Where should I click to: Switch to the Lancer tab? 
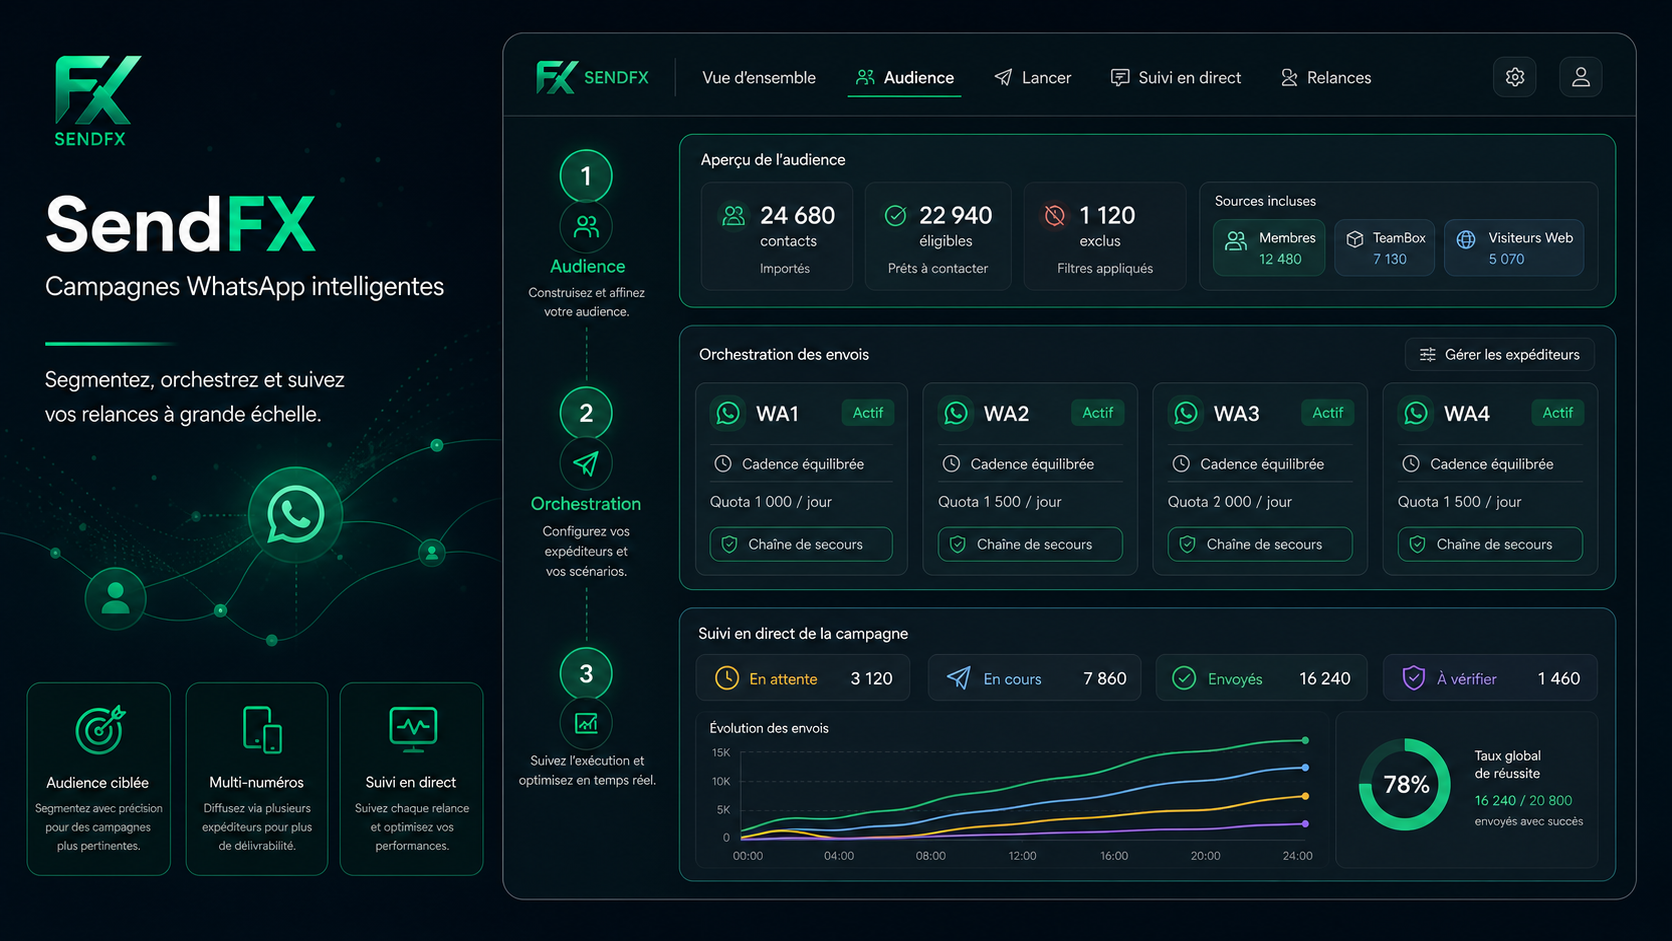pos(1032,78)
